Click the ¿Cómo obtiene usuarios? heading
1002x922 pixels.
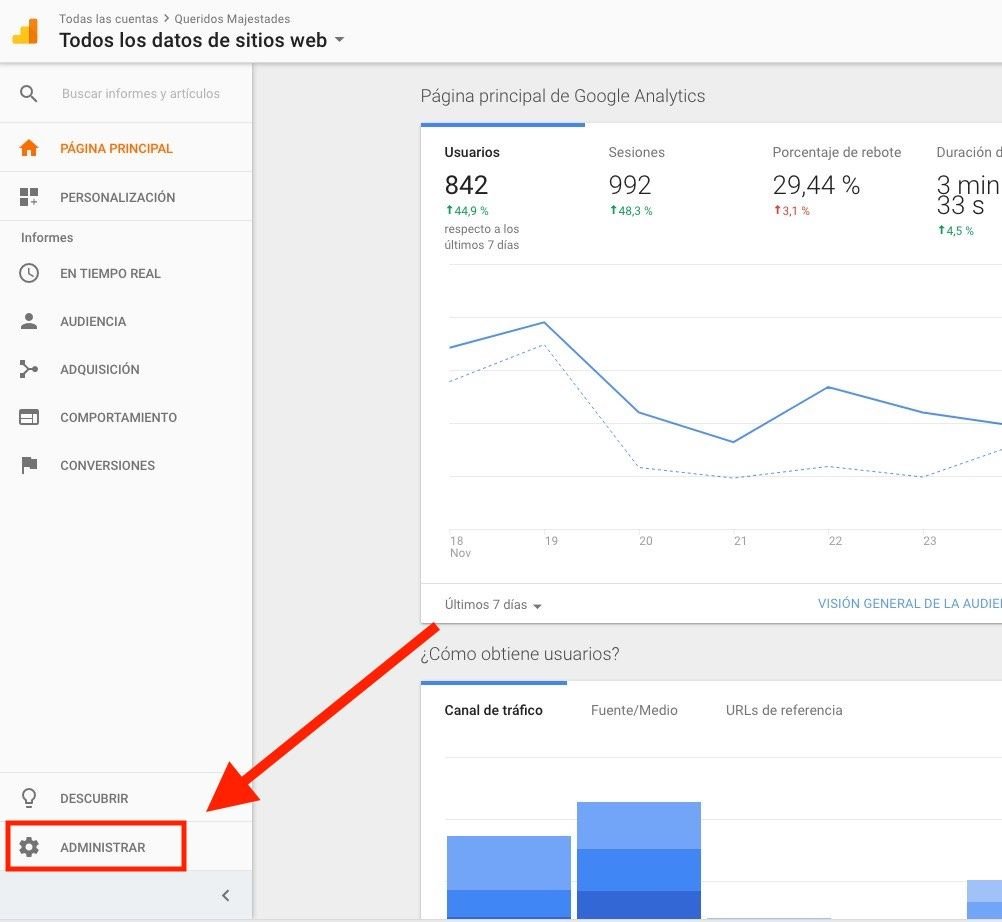[x=520, y=654]
